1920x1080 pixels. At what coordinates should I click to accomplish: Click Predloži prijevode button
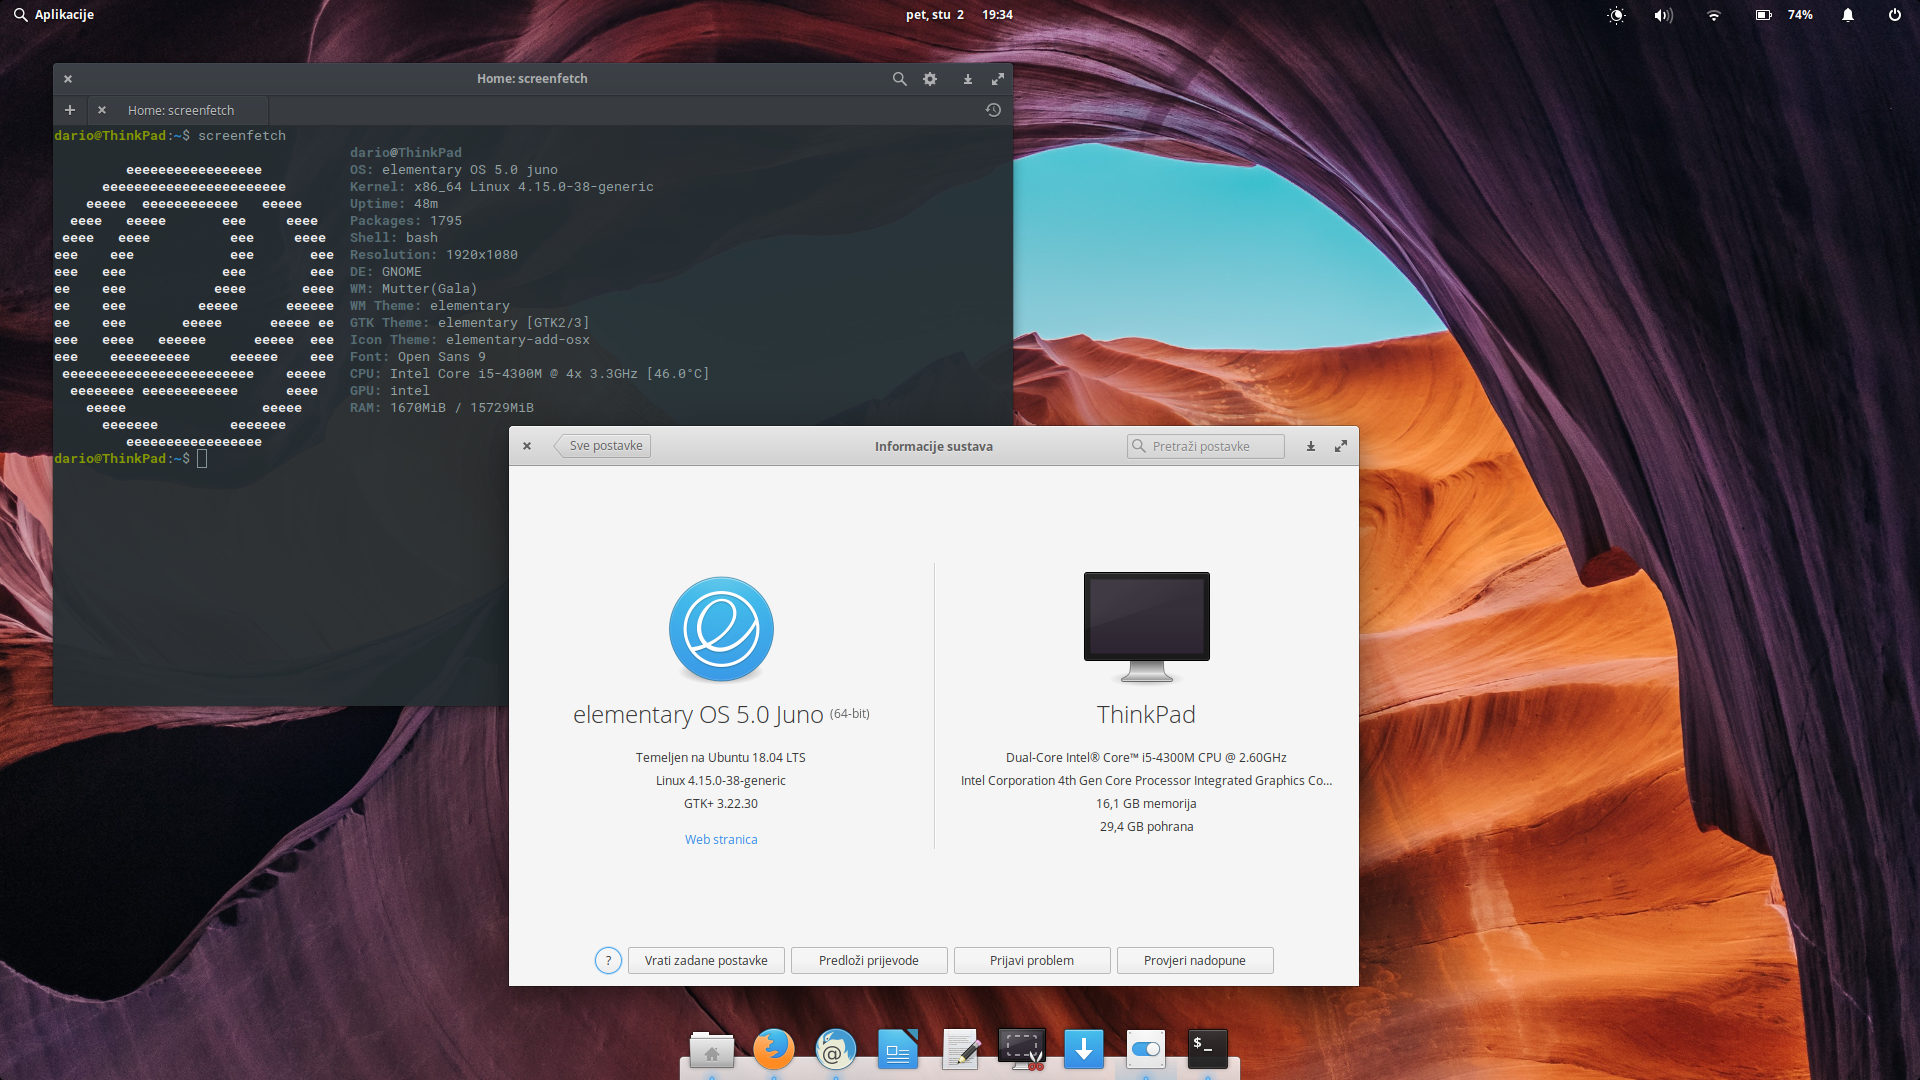point(869,961)
